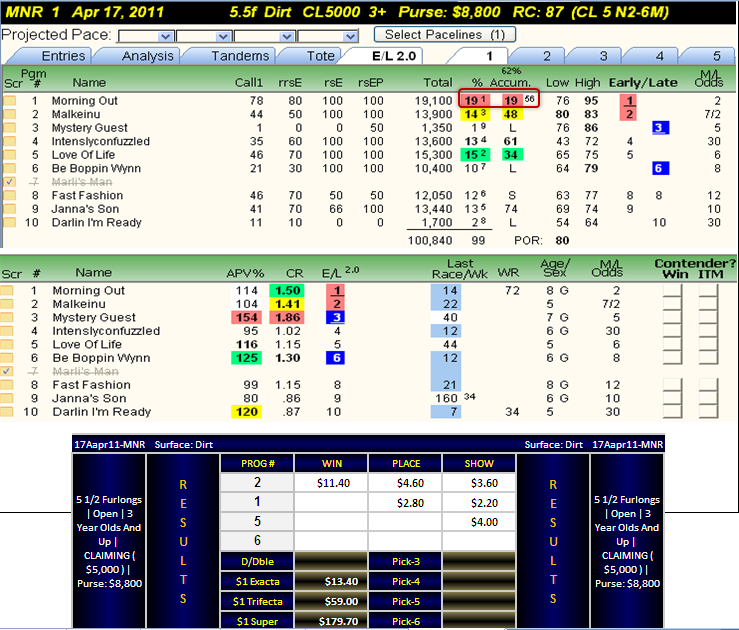Toggle scratch box for Malkeinu in top table
The image size is (739, 630).
tap(10, 114)
